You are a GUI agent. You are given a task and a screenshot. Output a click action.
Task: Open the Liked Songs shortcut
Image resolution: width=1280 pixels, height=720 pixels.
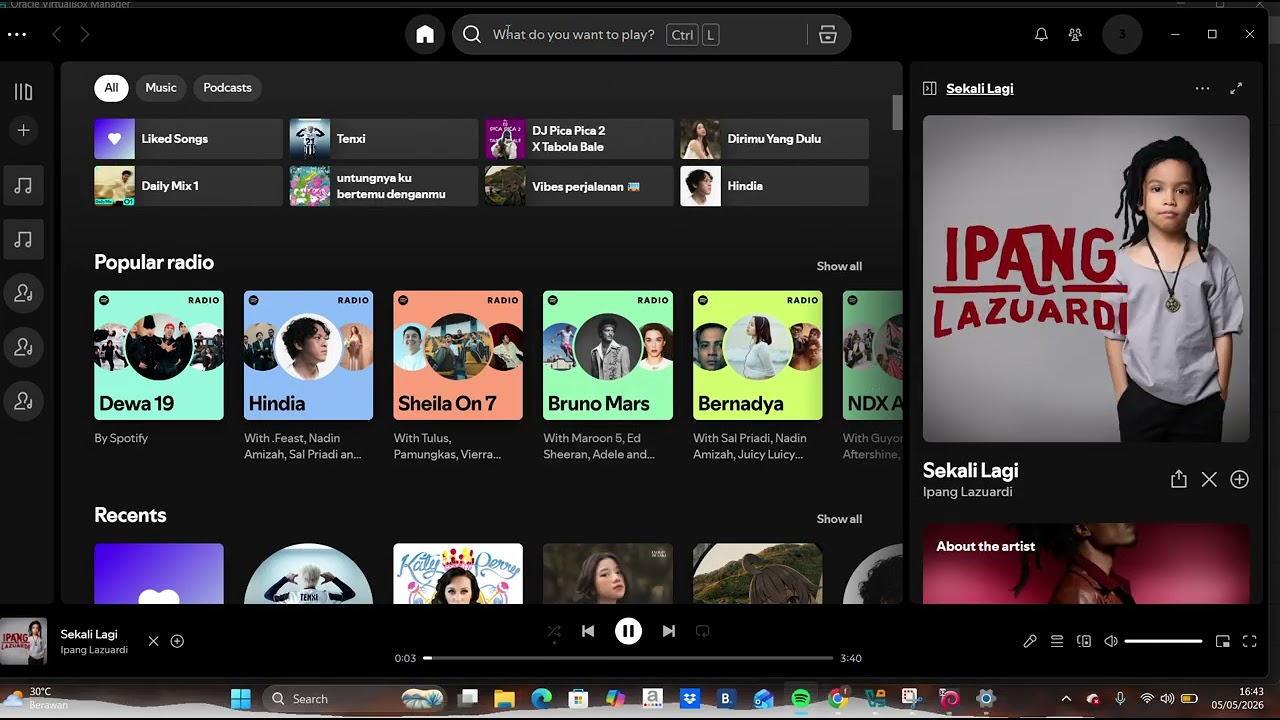pyautogui.click(x=189, y=139)
